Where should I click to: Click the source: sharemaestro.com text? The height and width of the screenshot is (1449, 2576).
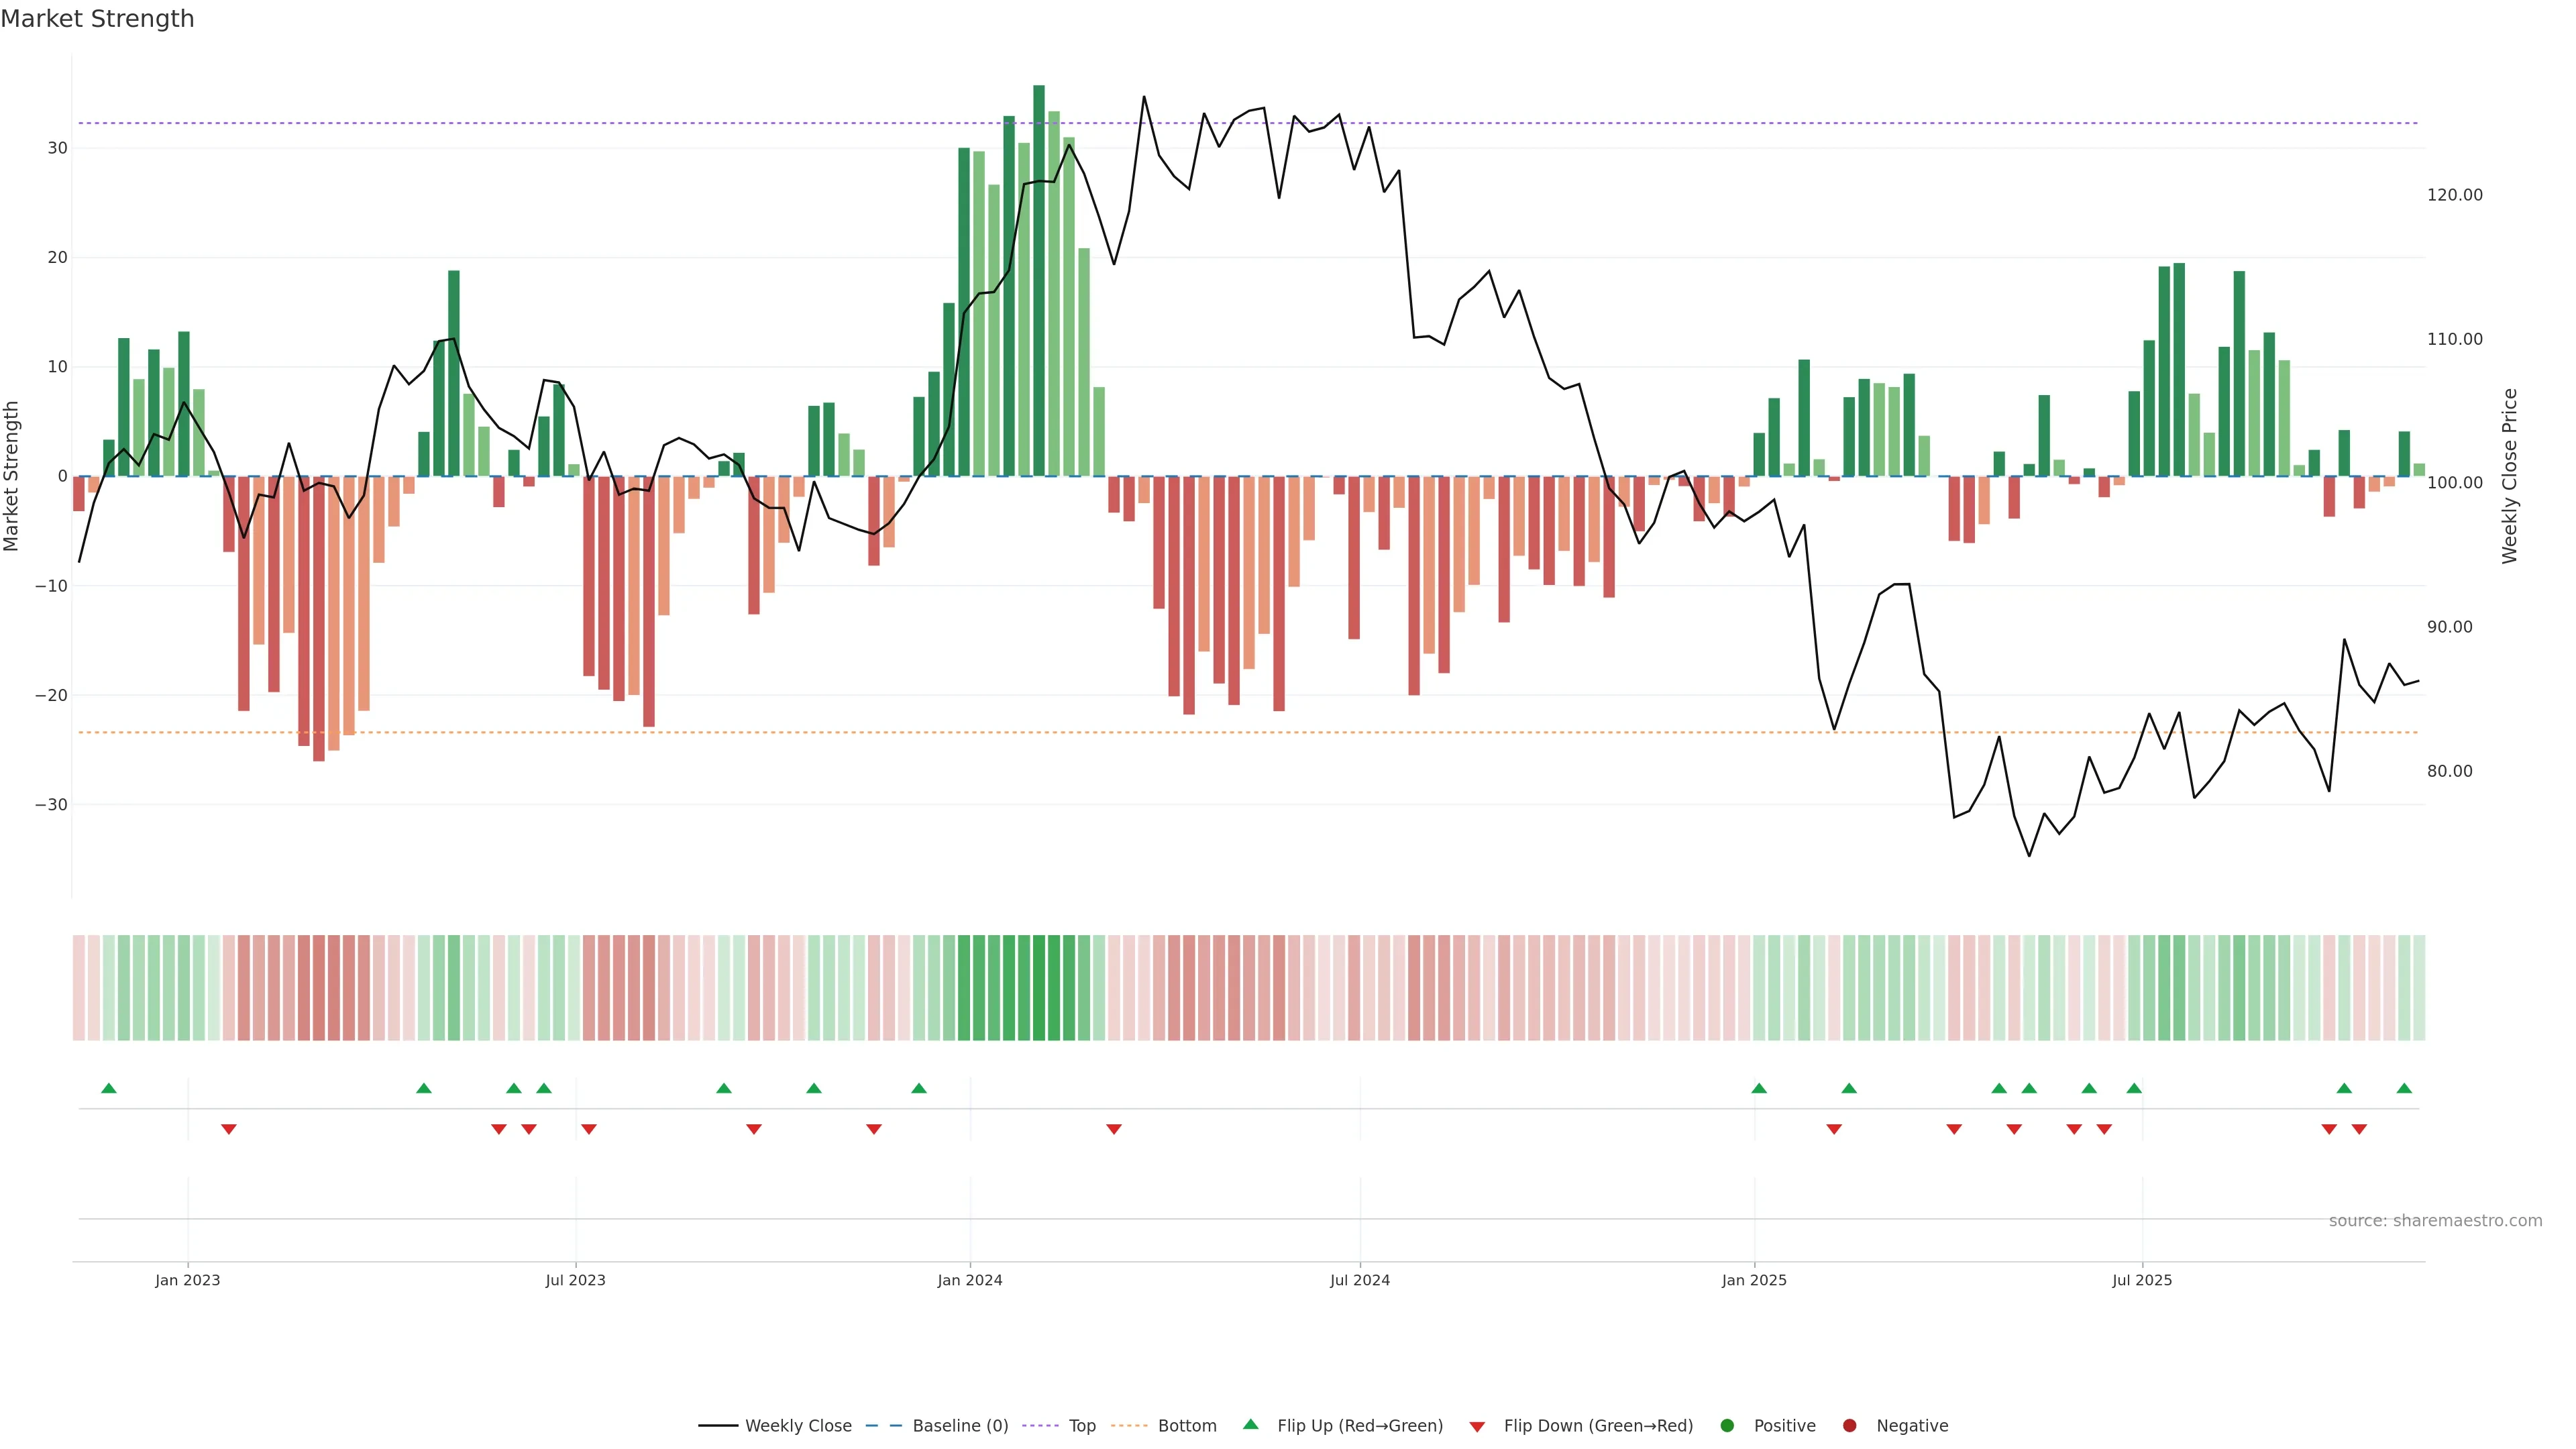[2435, 1221]
